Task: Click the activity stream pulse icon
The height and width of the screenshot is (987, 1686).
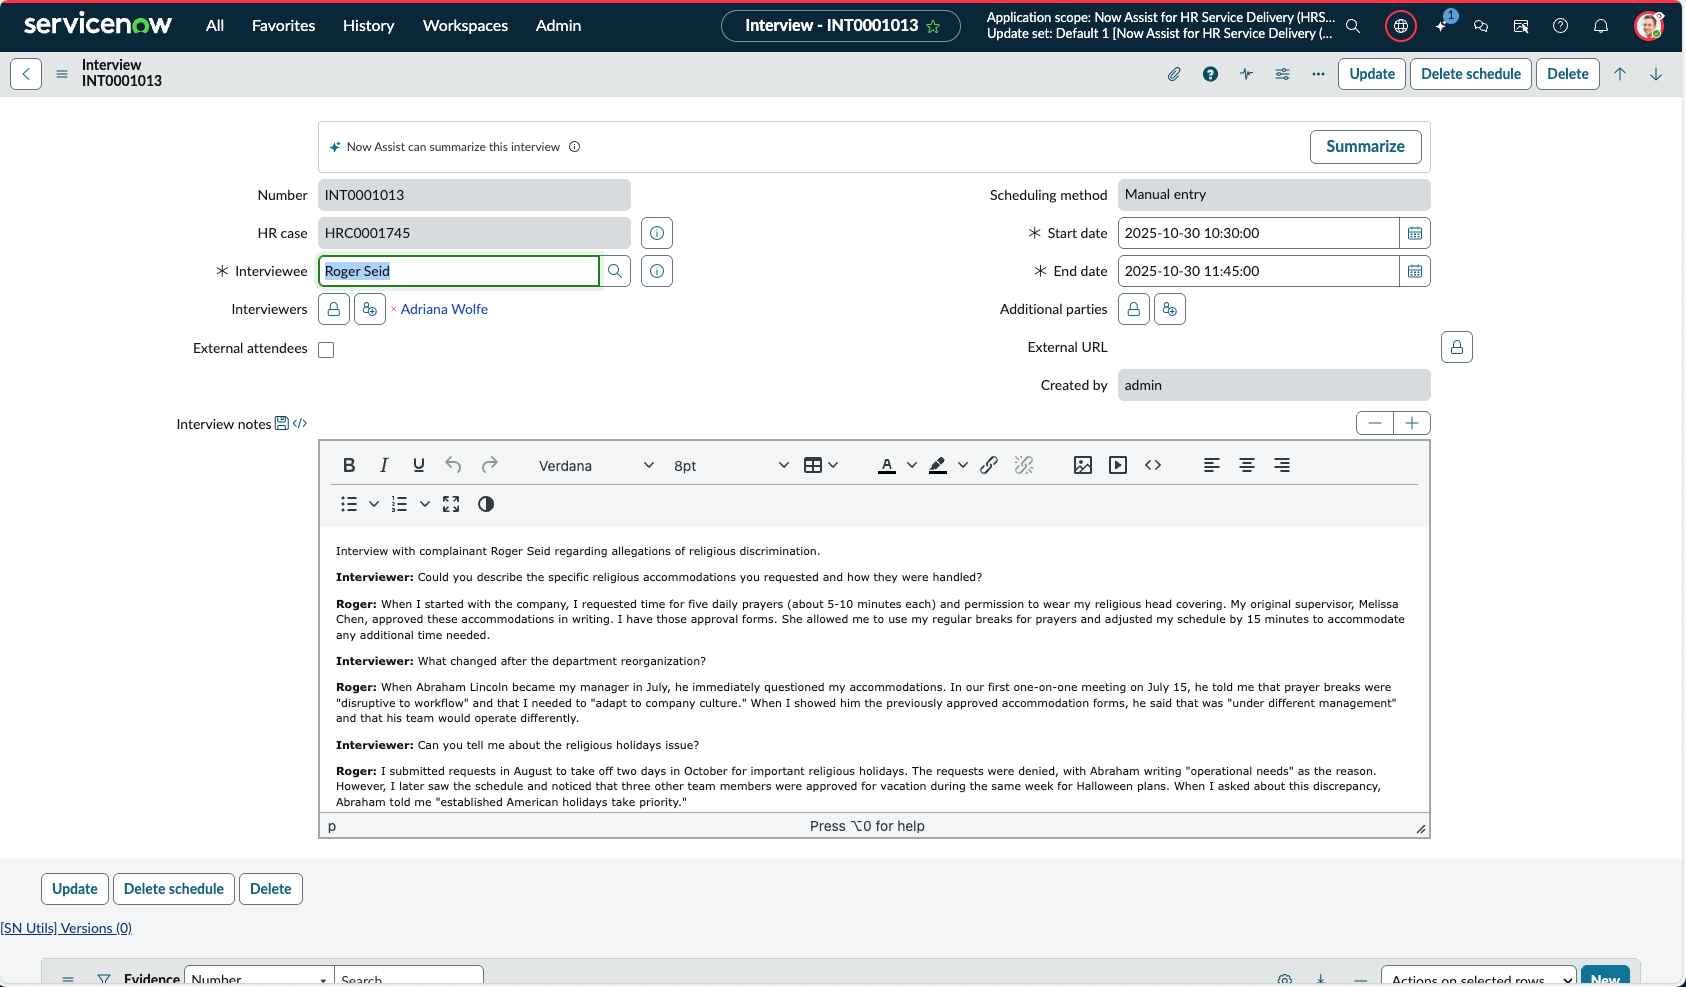Action: point(1246,74)
